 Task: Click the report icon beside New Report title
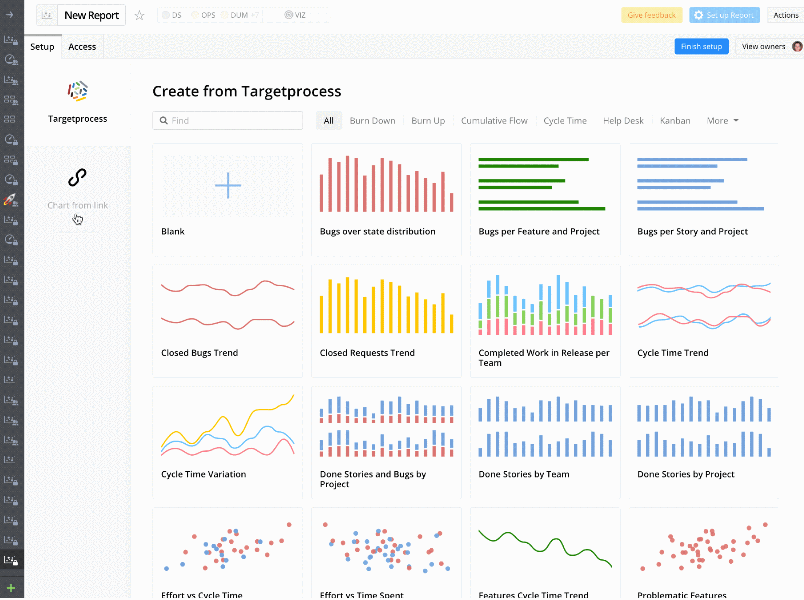(x=47, y=15)
